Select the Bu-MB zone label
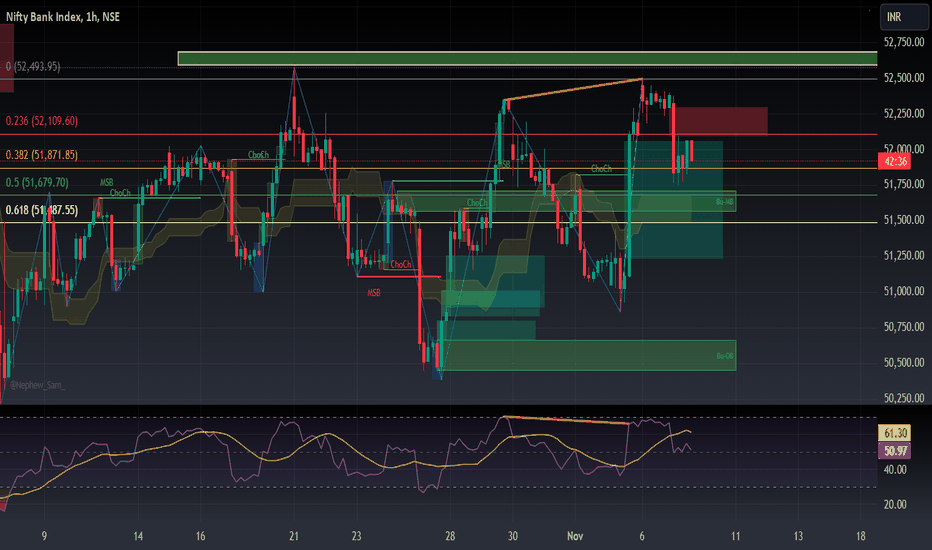This screenshot has height=550, width=932. [725, 202]
